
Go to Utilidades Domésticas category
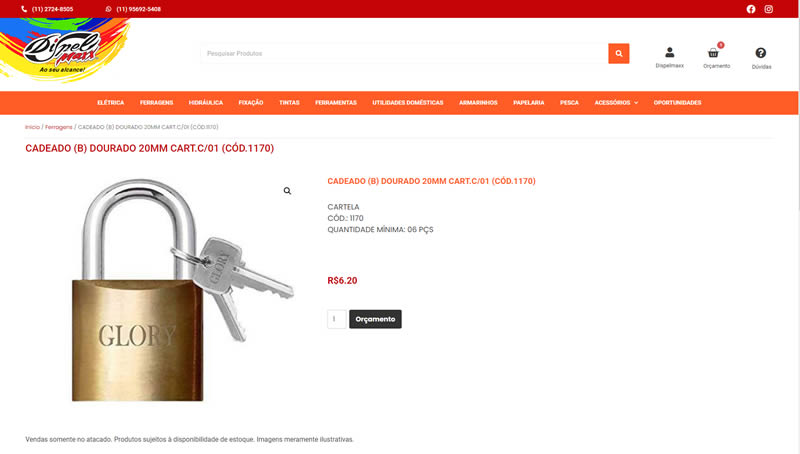[x=408, y=103]
